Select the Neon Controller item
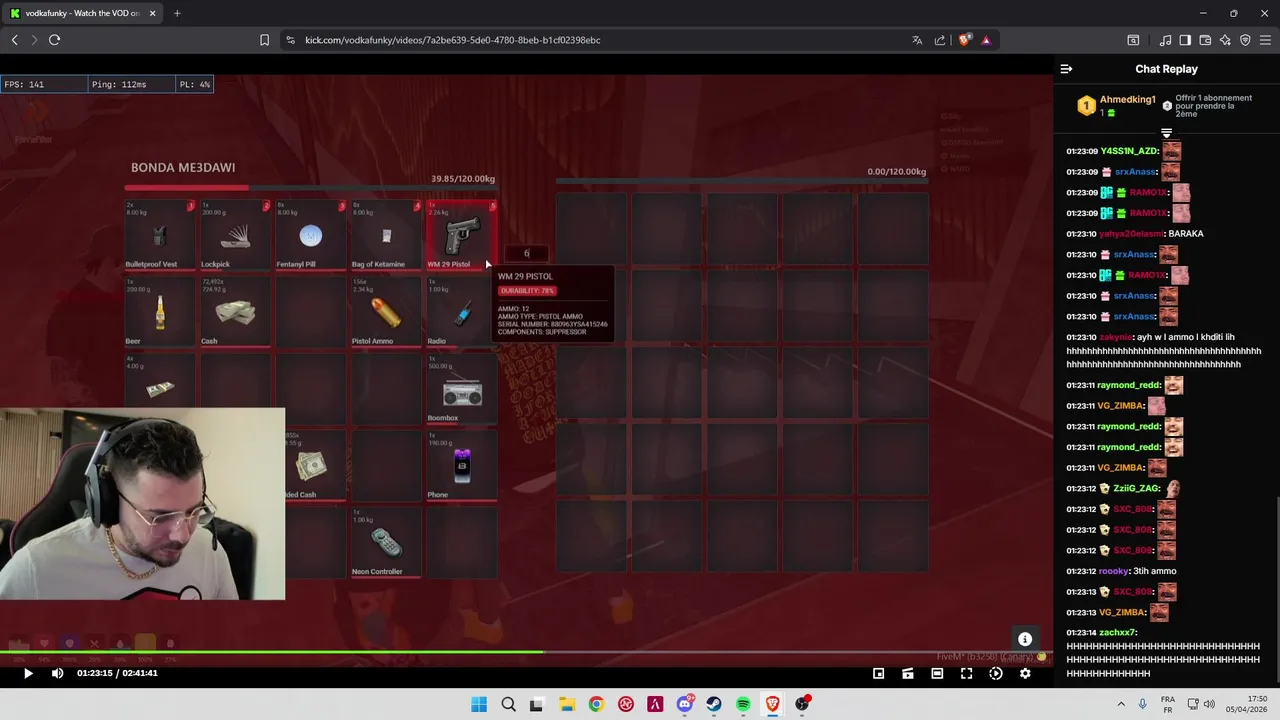The image size is (1280, 720). pos(386,544)
